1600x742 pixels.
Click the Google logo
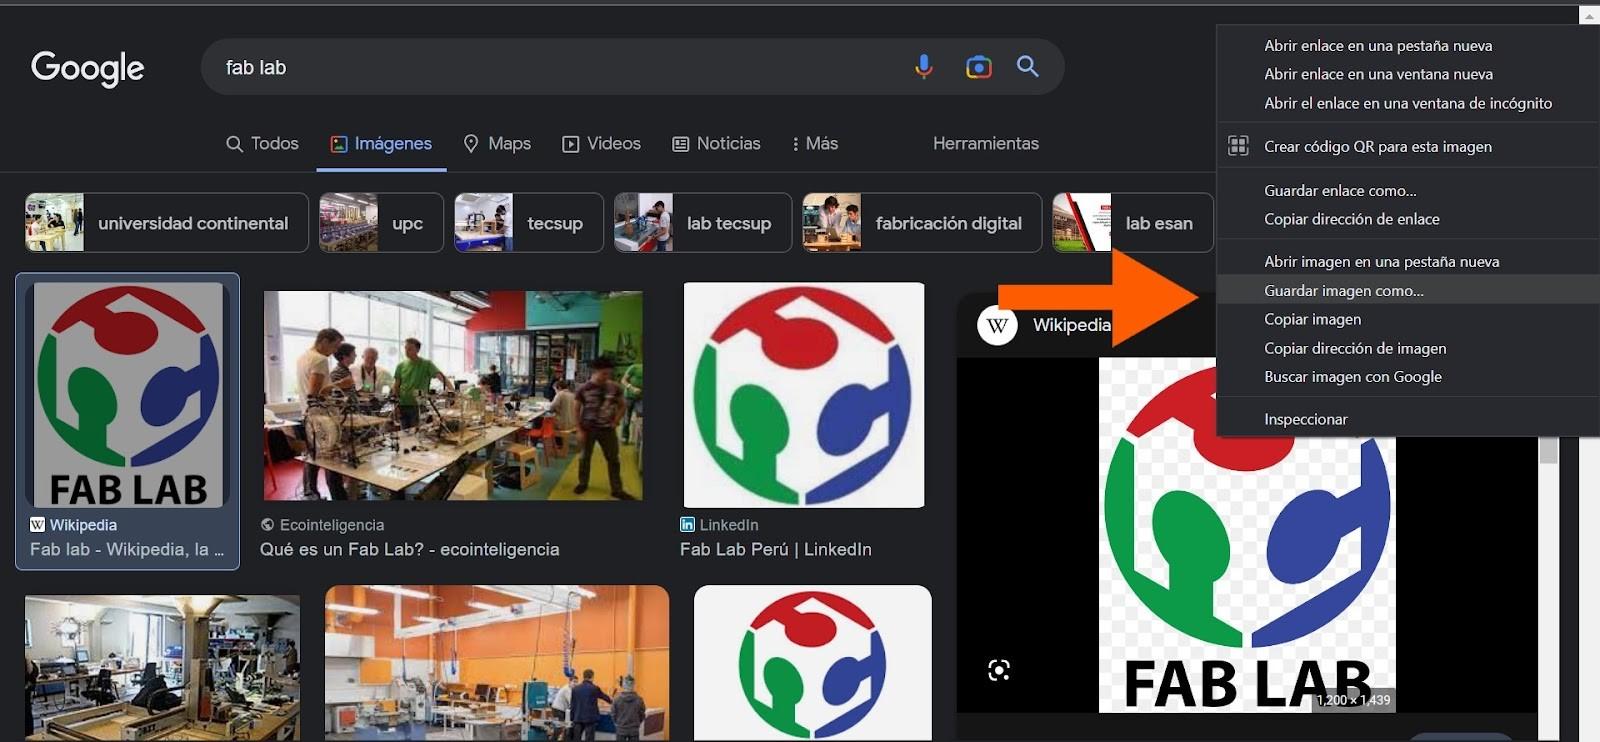pos(88,68)
